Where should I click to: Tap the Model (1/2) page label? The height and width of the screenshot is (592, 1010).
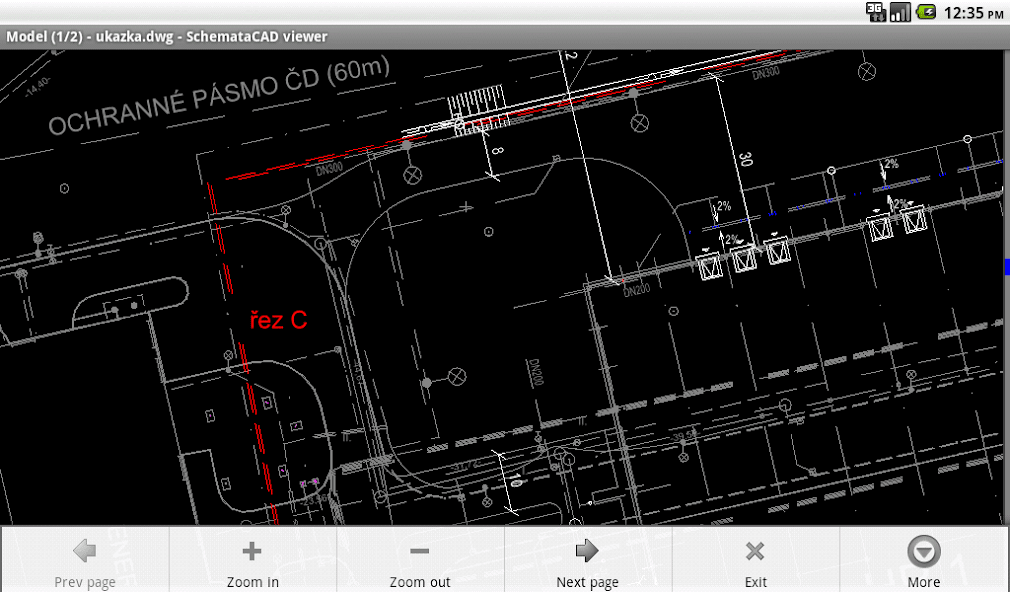point(42,36)
